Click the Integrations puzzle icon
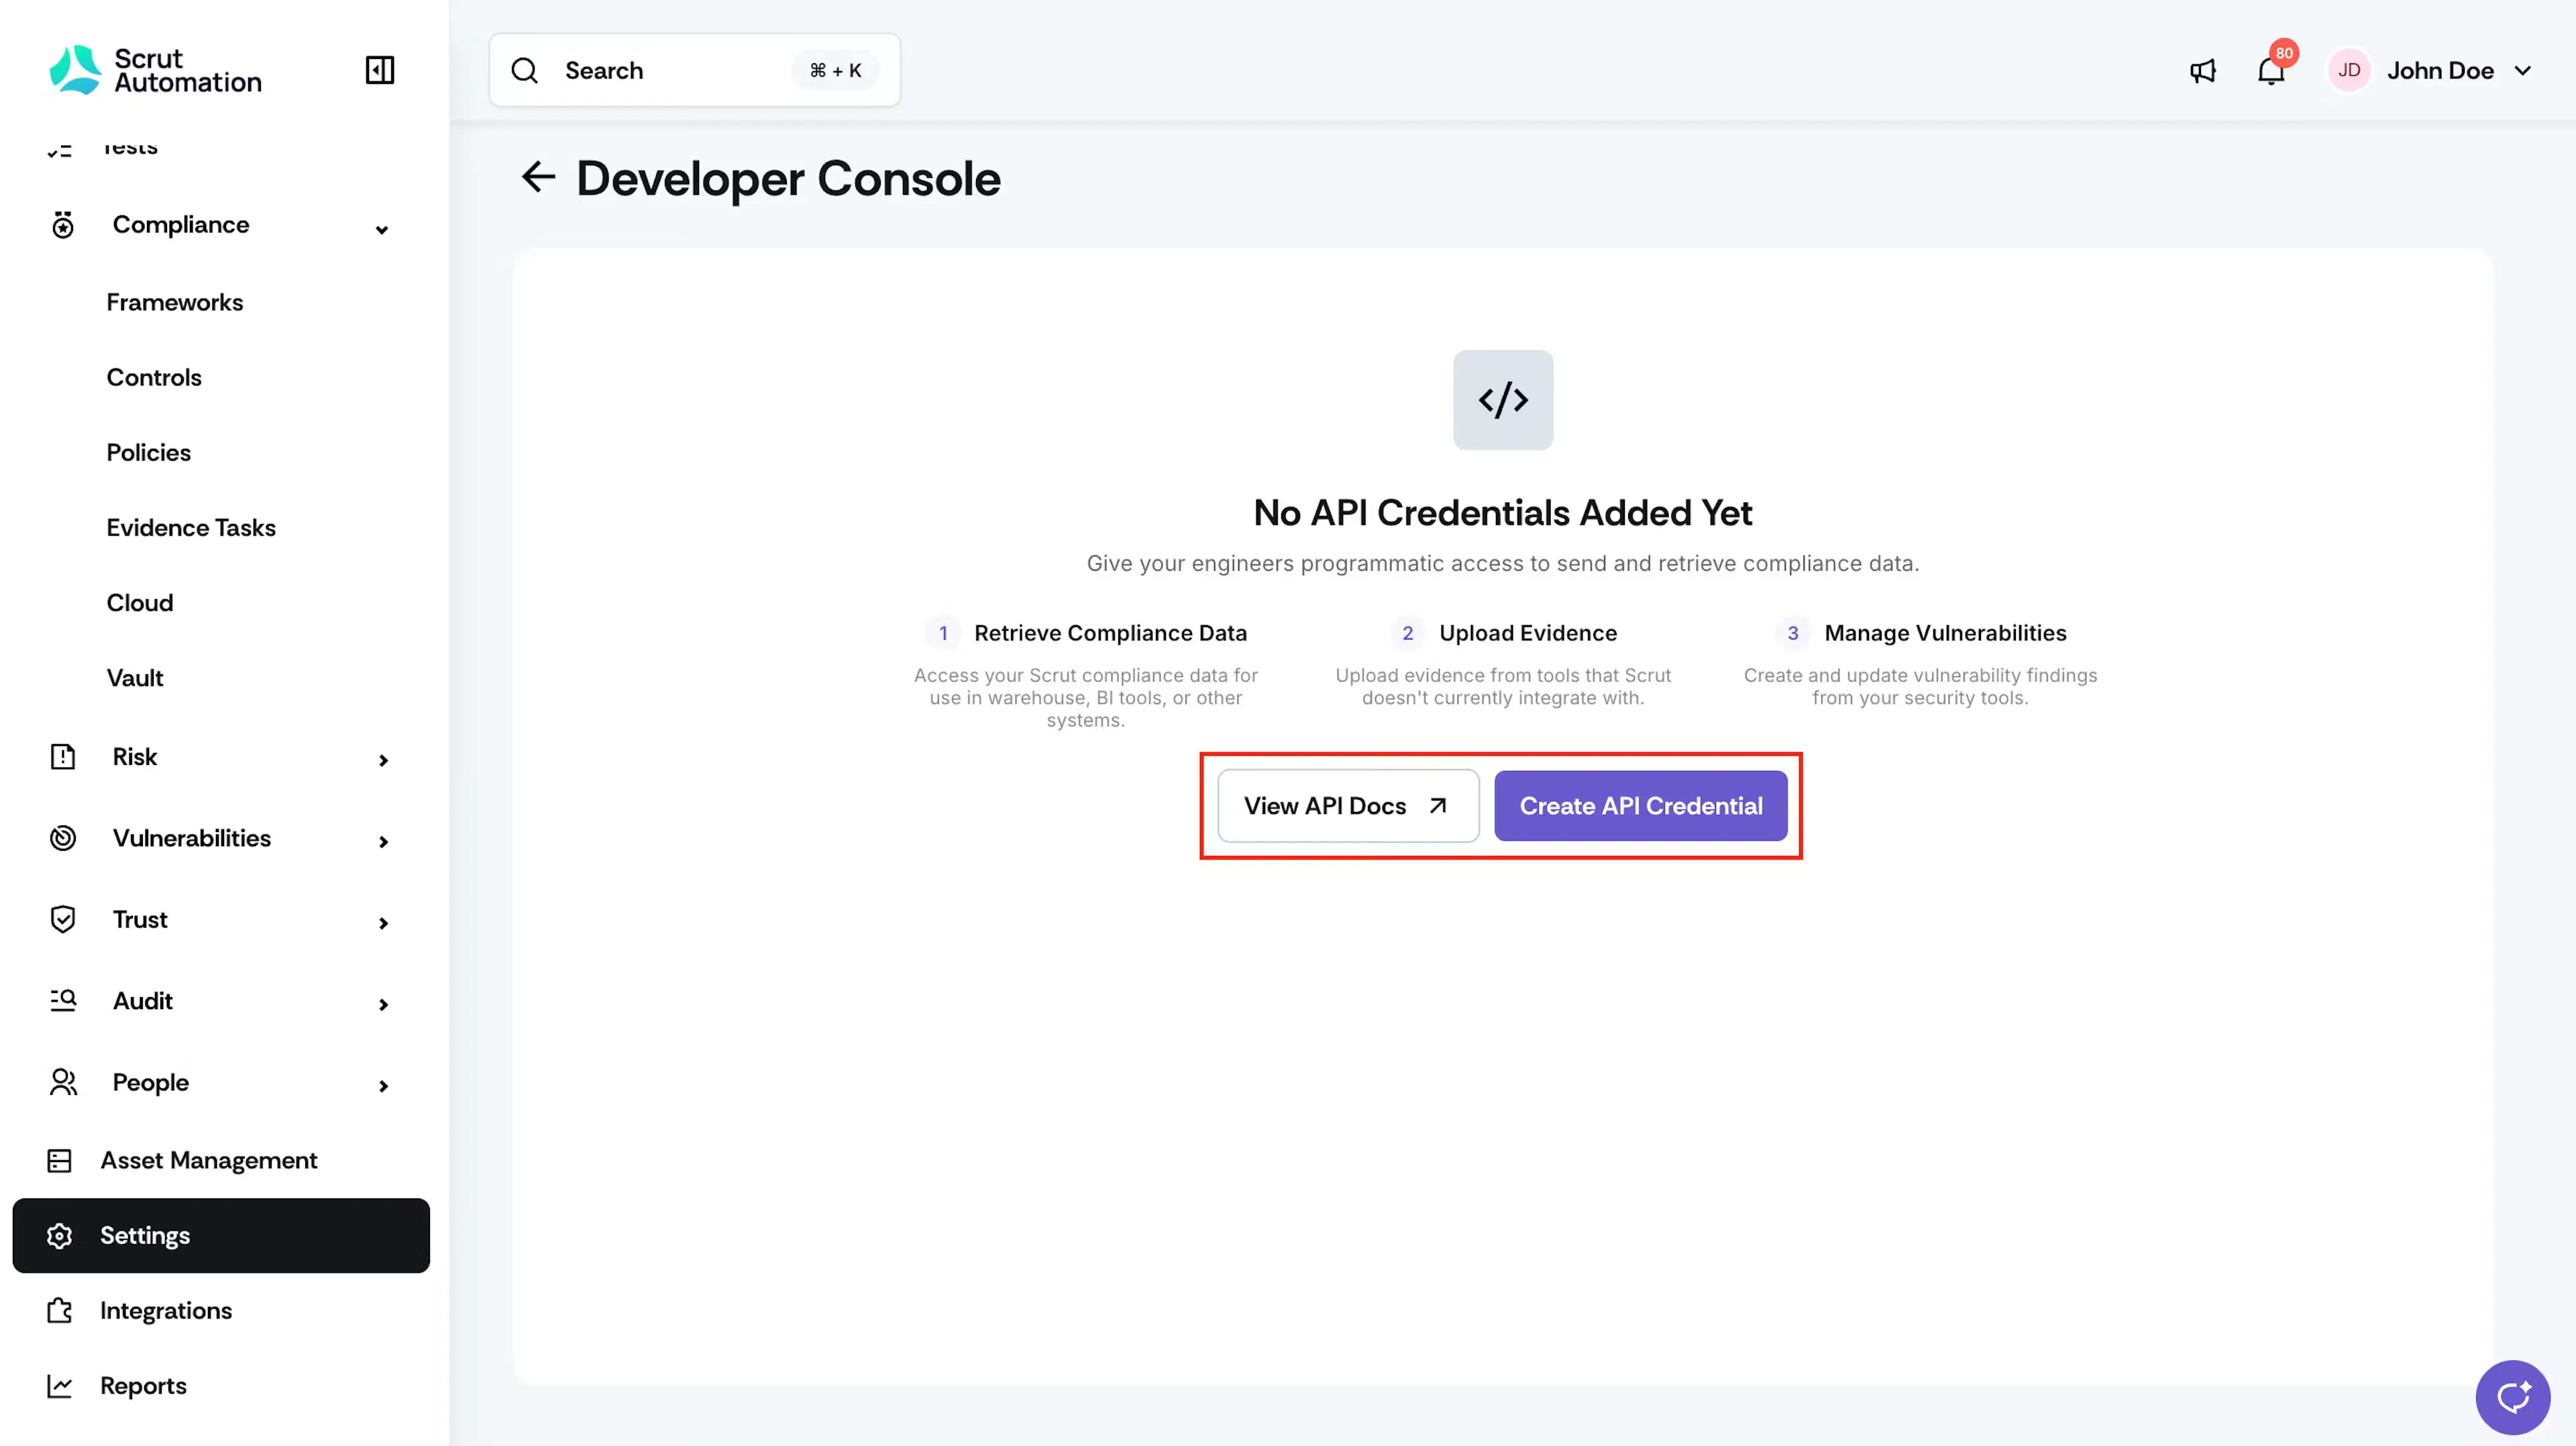Viewport: 2576px width, 1446px height. (60, 1311)
